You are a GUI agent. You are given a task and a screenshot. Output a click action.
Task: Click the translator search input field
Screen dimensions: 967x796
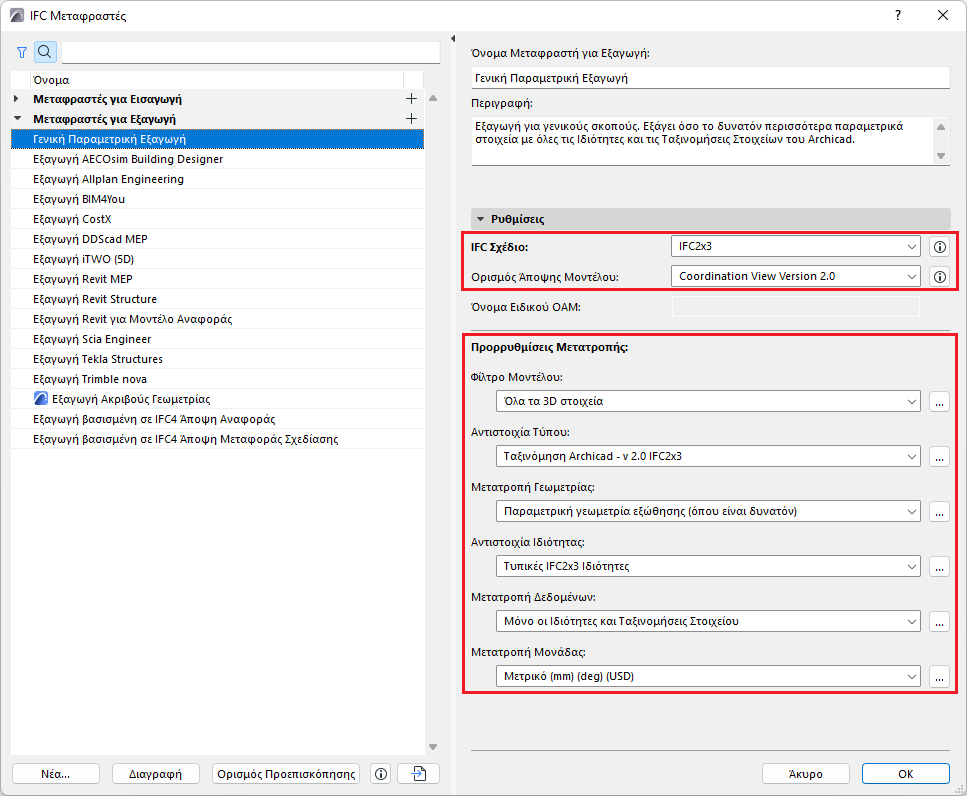[251, 52]
